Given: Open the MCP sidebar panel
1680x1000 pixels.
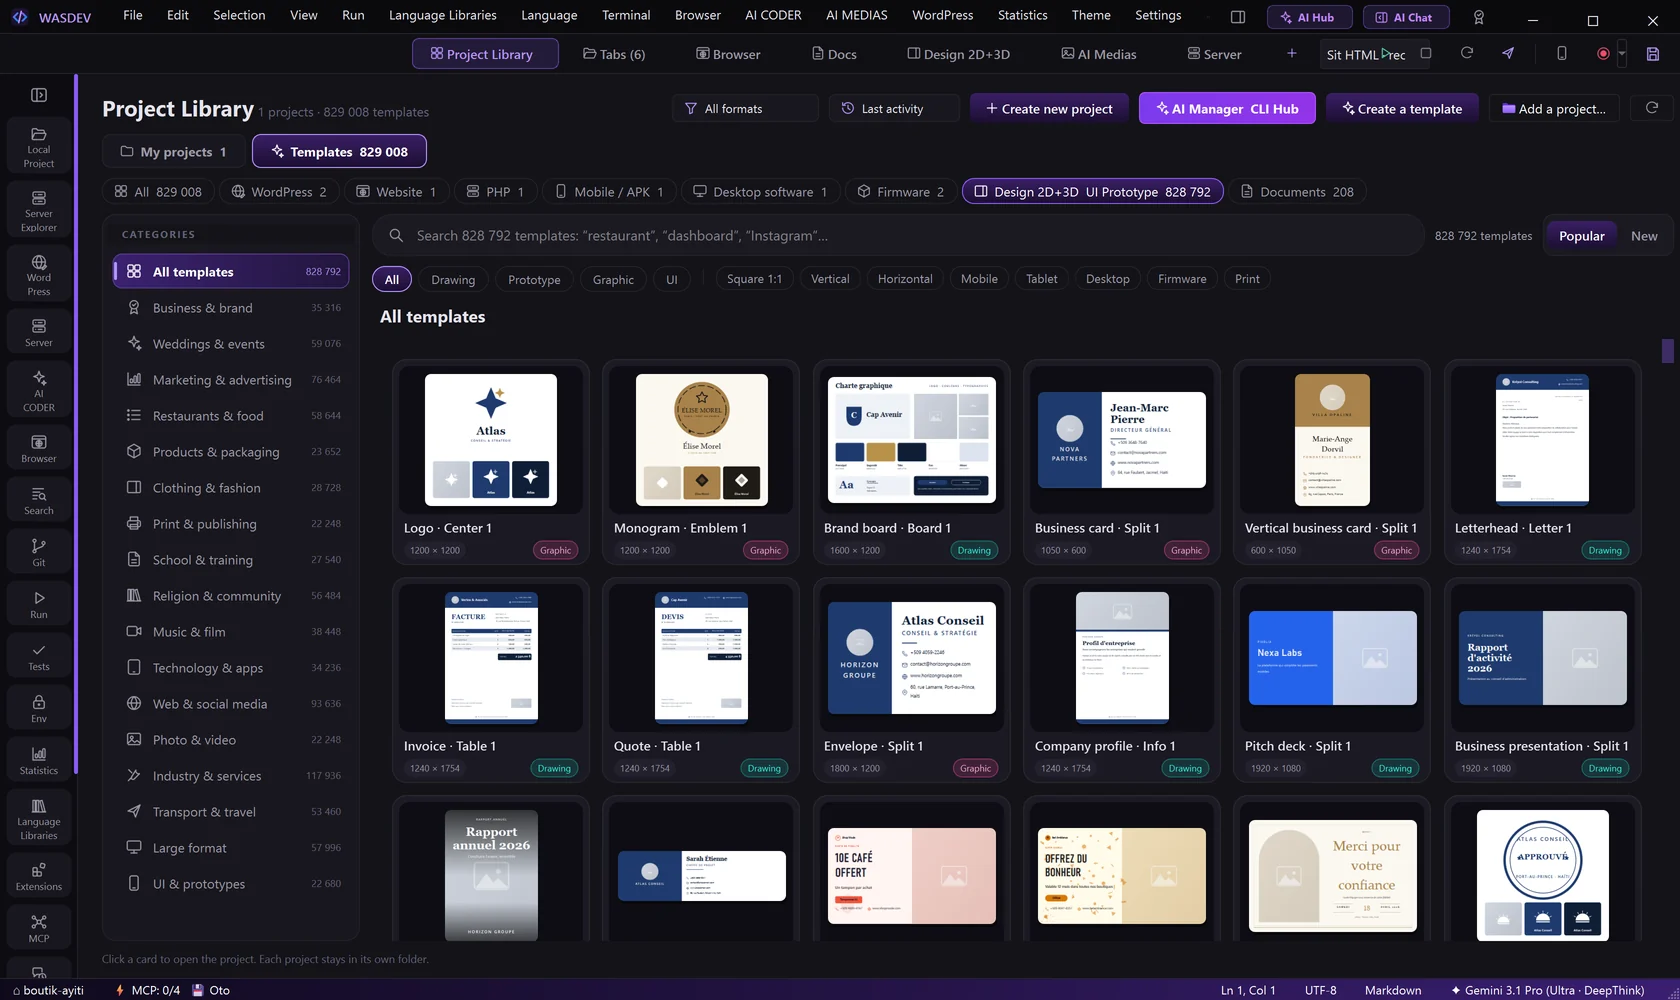Looking at the screenshot, I should (x=39, y=929).
